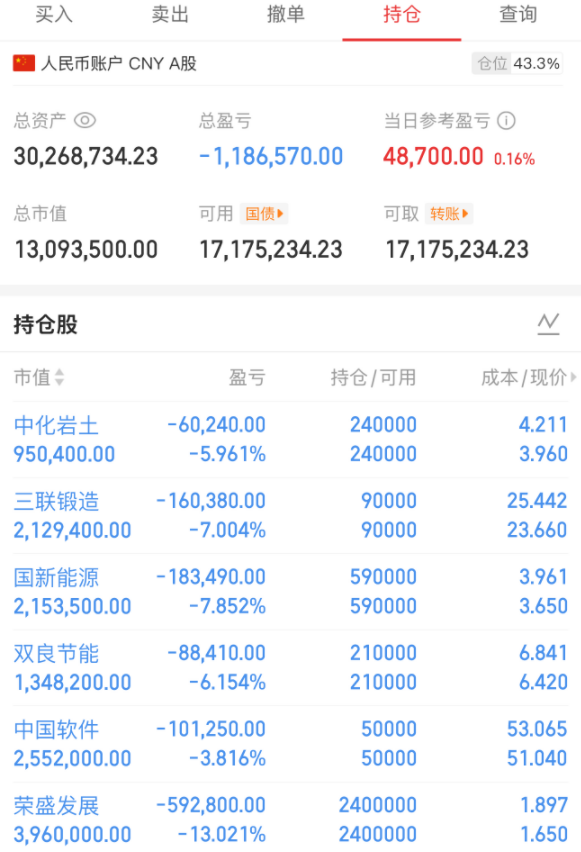Switch to the 查询 tab
The width and height of the screenshot is (581, 852).
tap(518, 14)
